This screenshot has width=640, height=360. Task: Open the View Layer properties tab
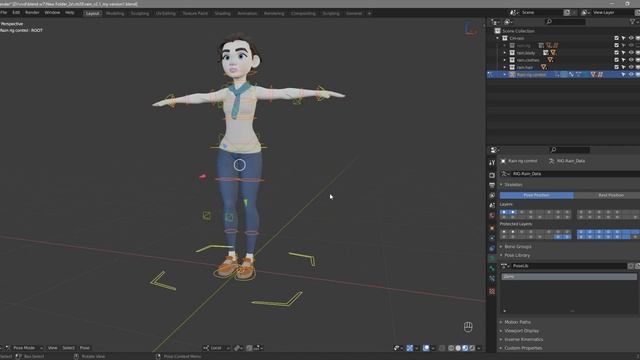click(x=492, y=196)
